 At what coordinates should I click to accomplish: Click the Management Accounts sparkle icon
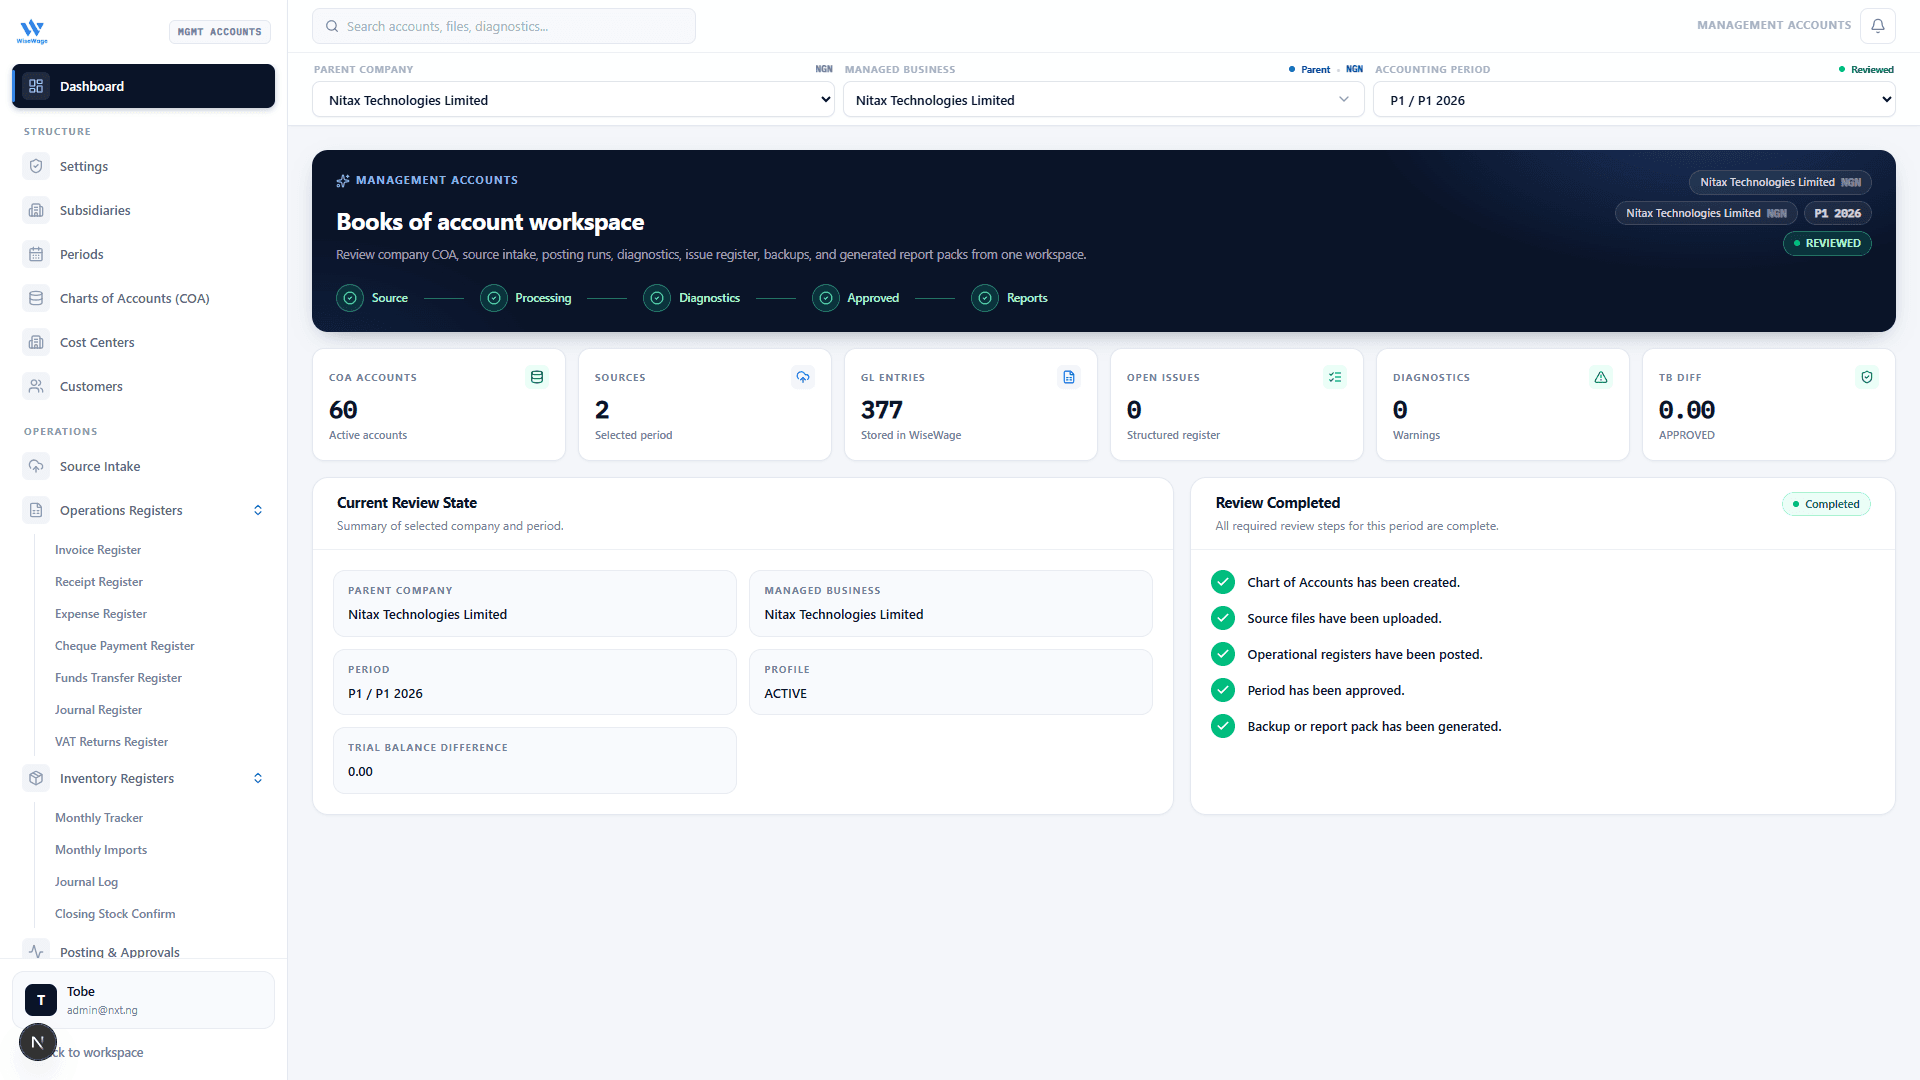click(x=343, y=181)
